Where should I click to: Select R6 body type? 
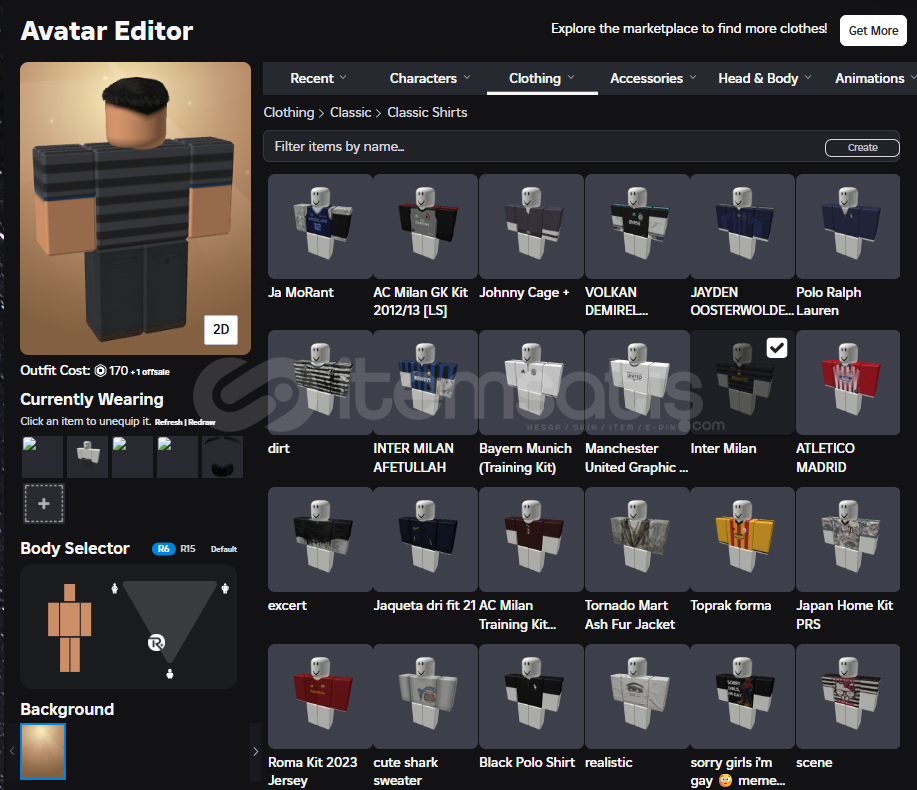pyautogui.click(x=164, y=548)
